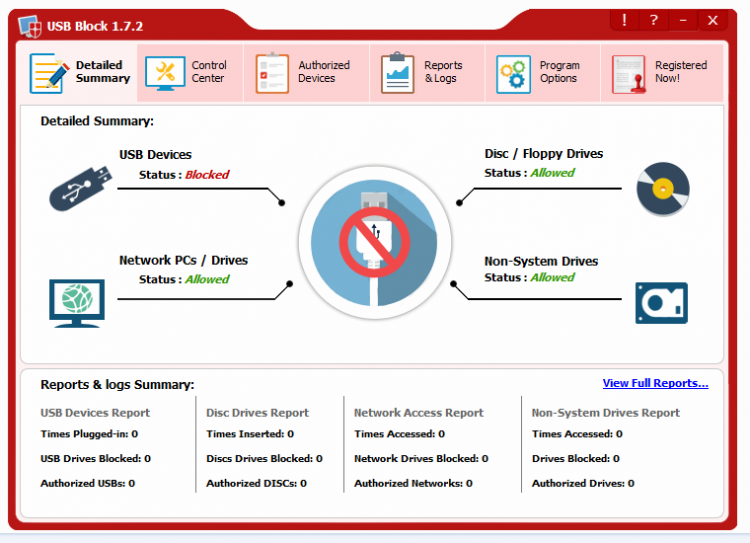
Task: Click the USB Devices heading
Action: click(x=155, y=155)
